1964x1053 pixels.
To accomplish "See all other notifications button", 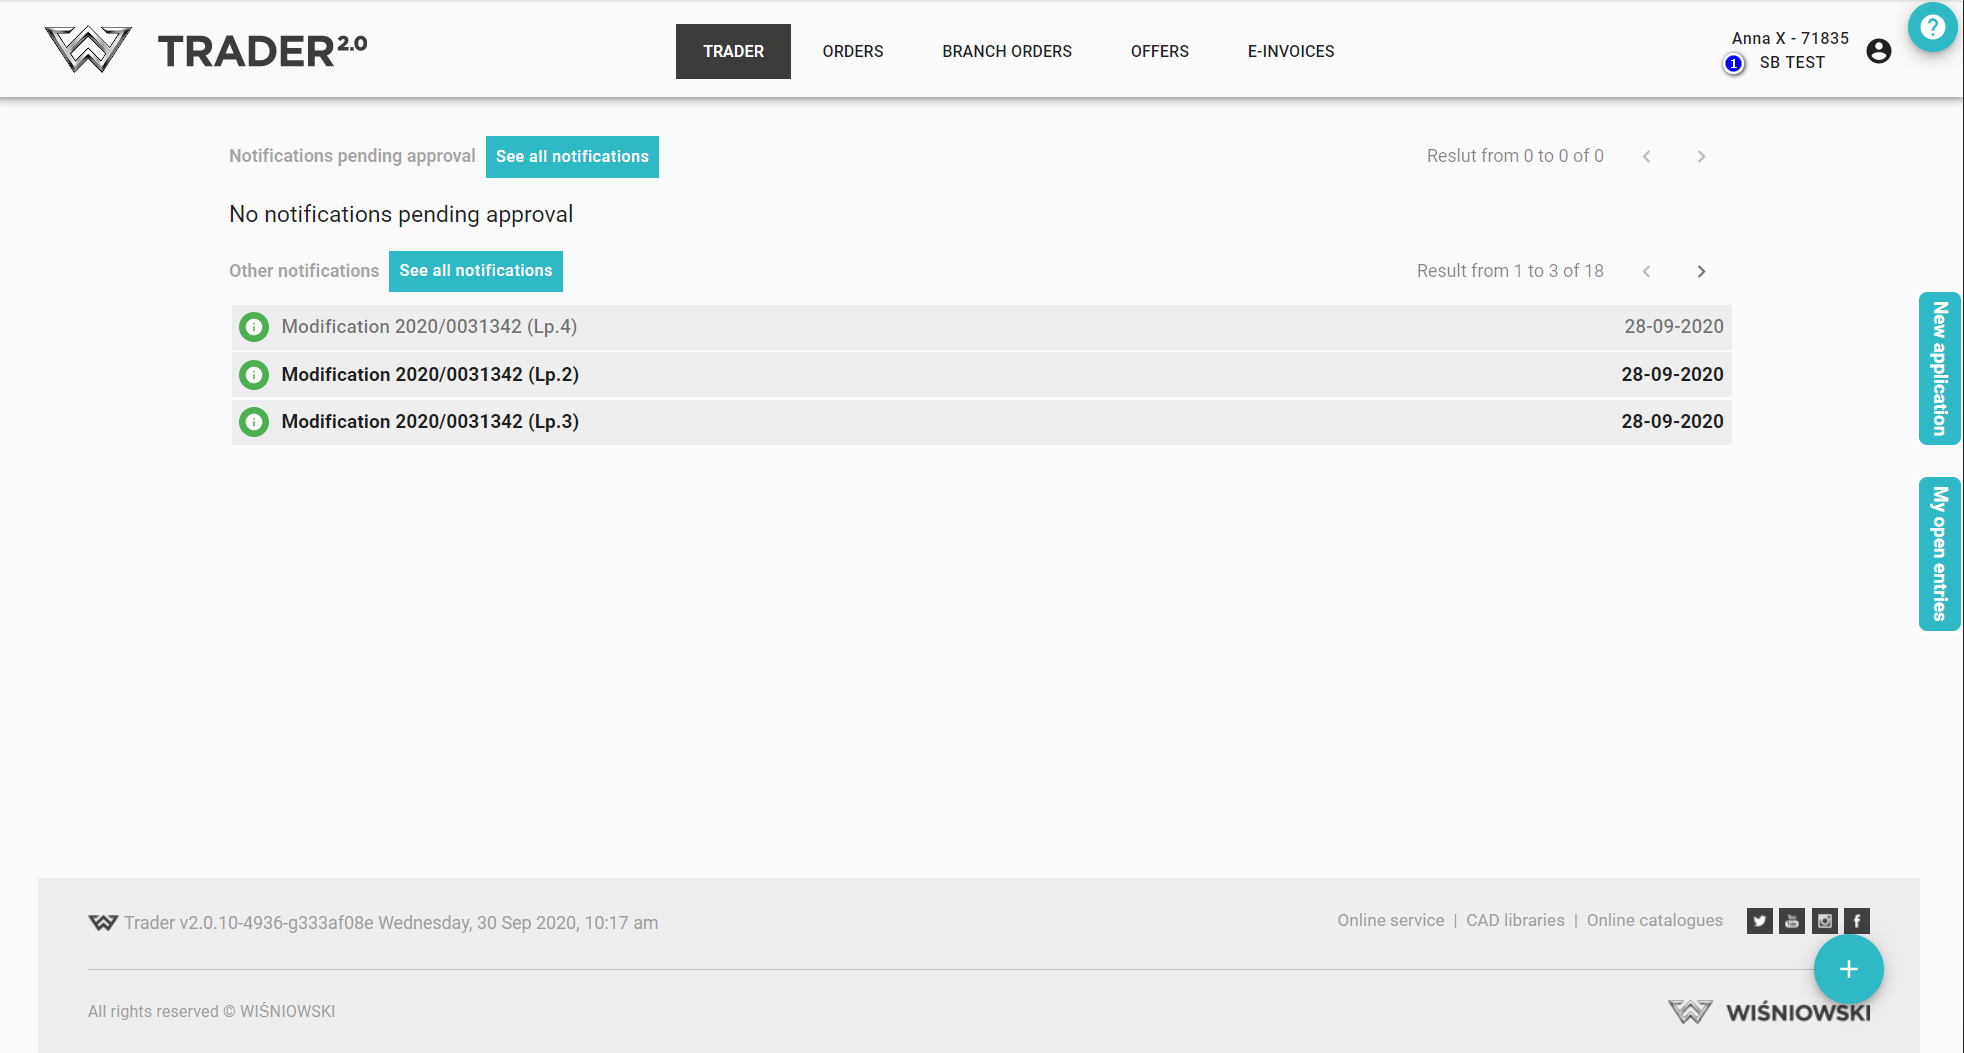I will tap(475, 271).
